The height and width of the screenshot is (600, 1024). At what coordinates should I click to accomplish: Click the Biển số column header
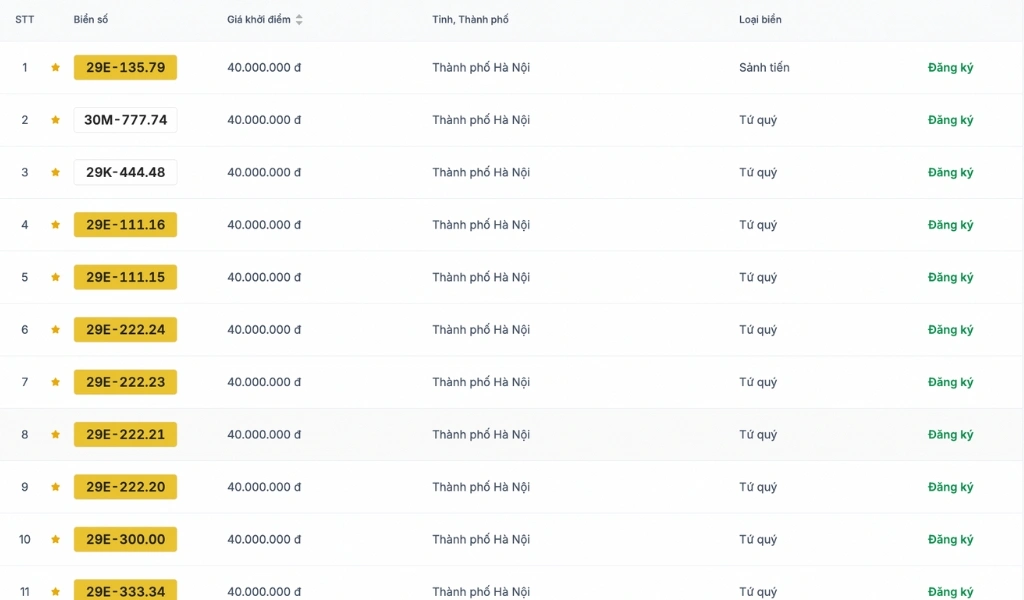pyautogui.click(x=91, y=20)
